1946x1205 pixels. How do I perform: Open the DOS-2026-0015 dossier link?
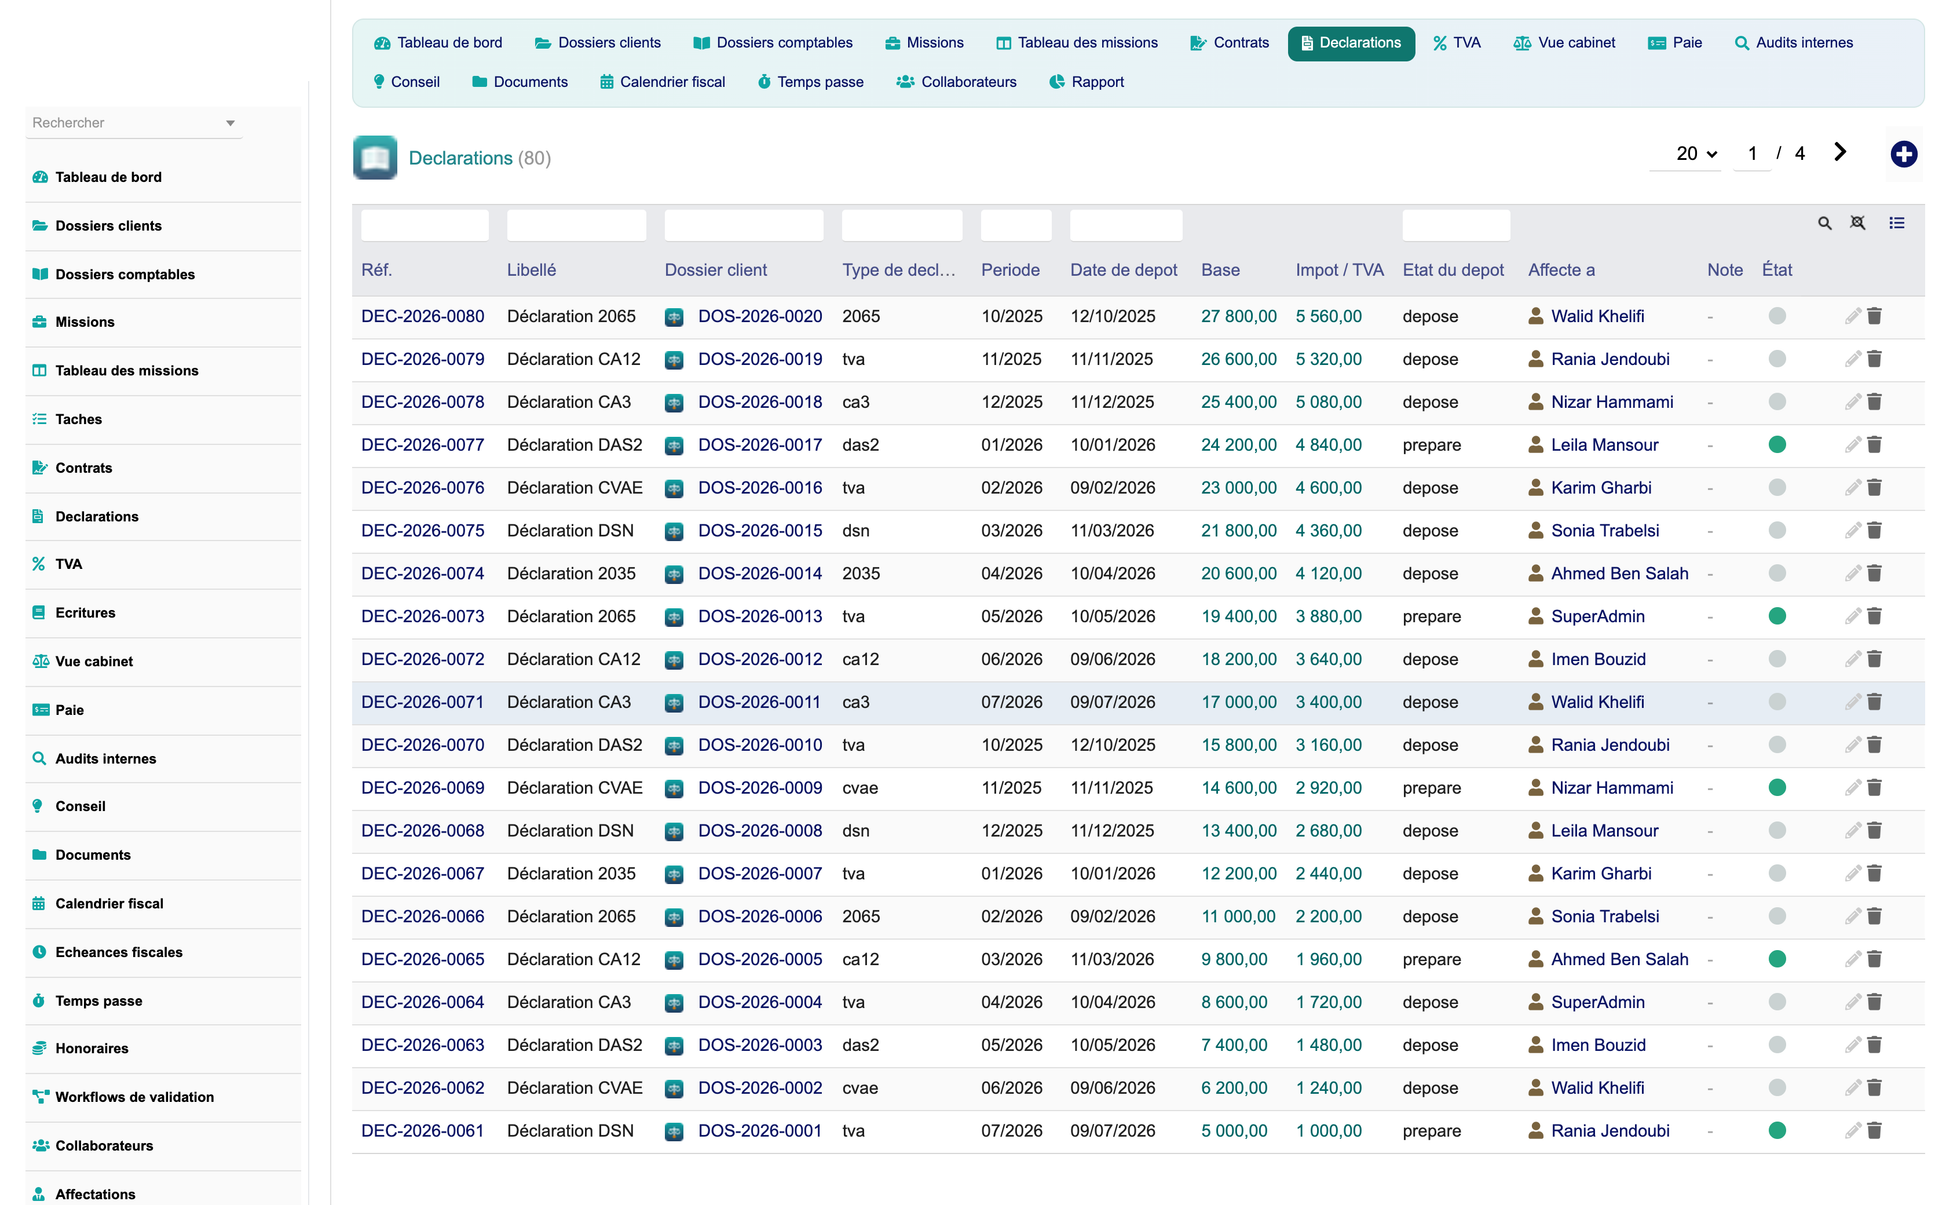760,531
